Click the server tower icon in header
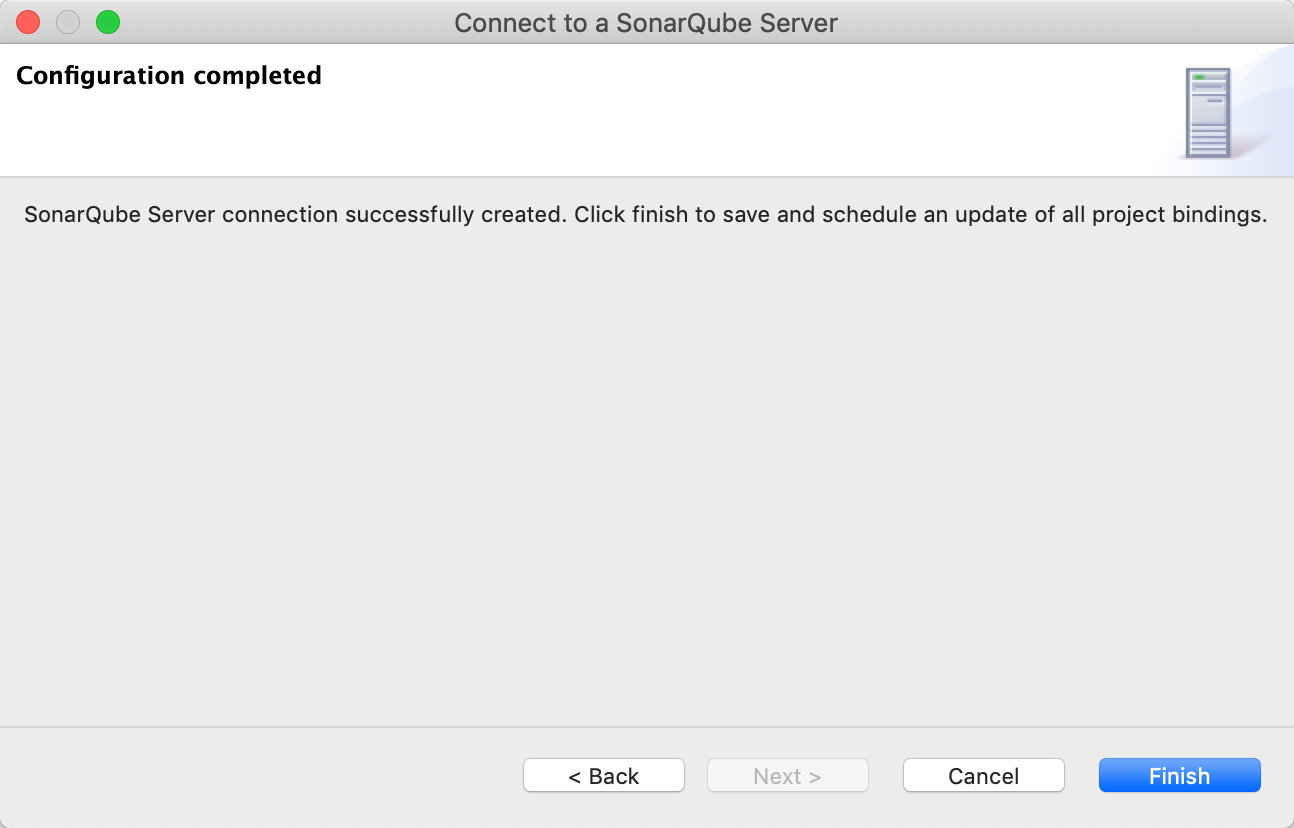 (1206, 113)
